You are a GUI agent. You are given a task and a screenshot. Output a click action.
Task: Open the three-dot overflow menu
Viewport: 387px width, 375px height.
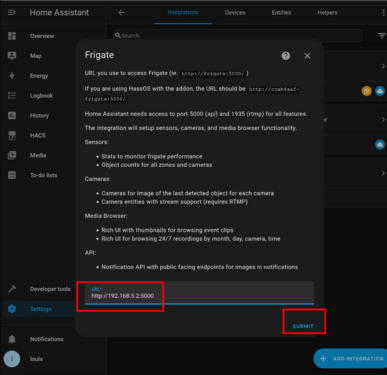(384, 13)
